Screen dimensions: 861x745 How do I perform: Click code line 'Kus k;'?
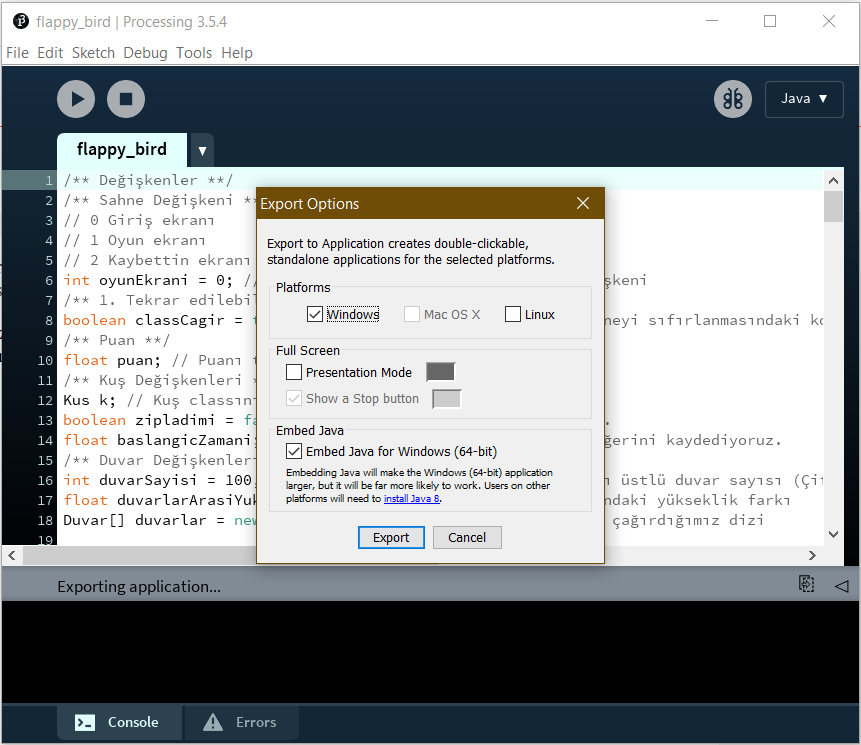coord(90,400)
